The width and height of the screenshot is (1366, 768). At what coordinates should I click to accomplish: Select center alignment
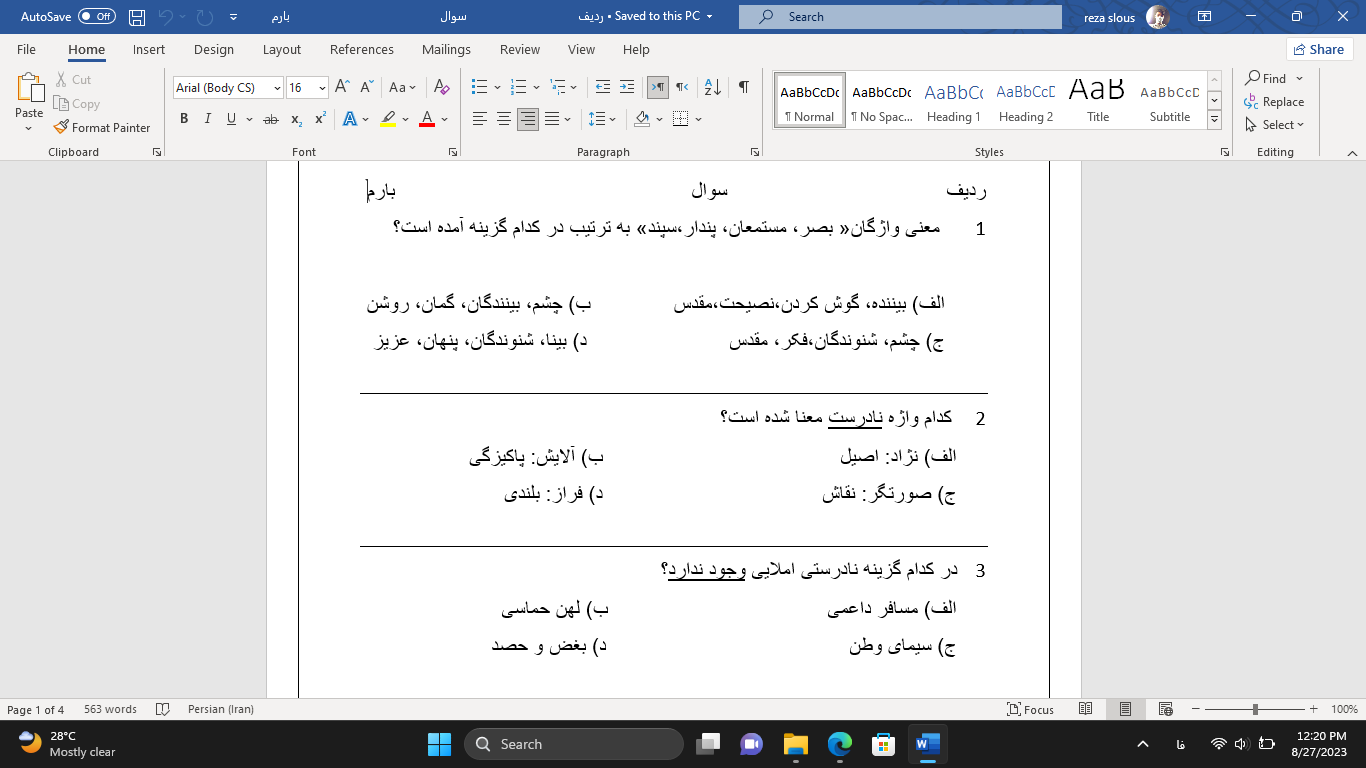tap(505, 118)
